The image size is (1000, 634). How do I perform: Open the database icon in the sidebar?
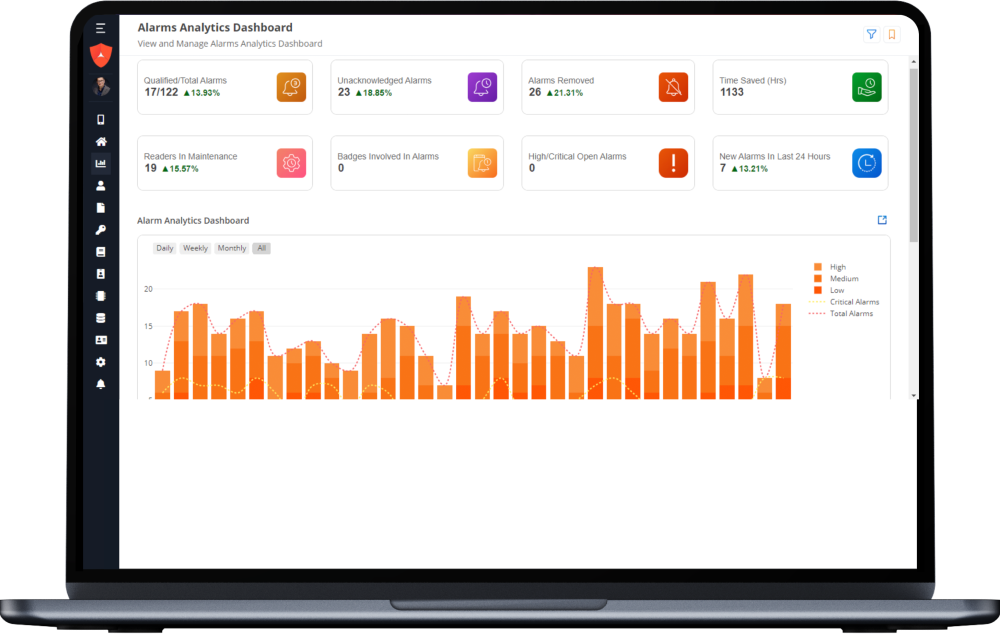point(100,317)
